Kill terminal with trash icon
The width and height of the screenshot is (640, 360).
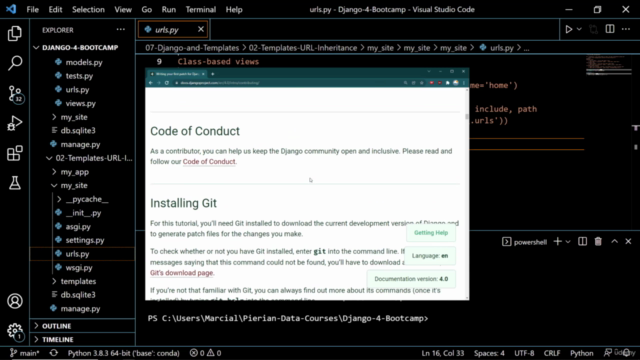598,242
